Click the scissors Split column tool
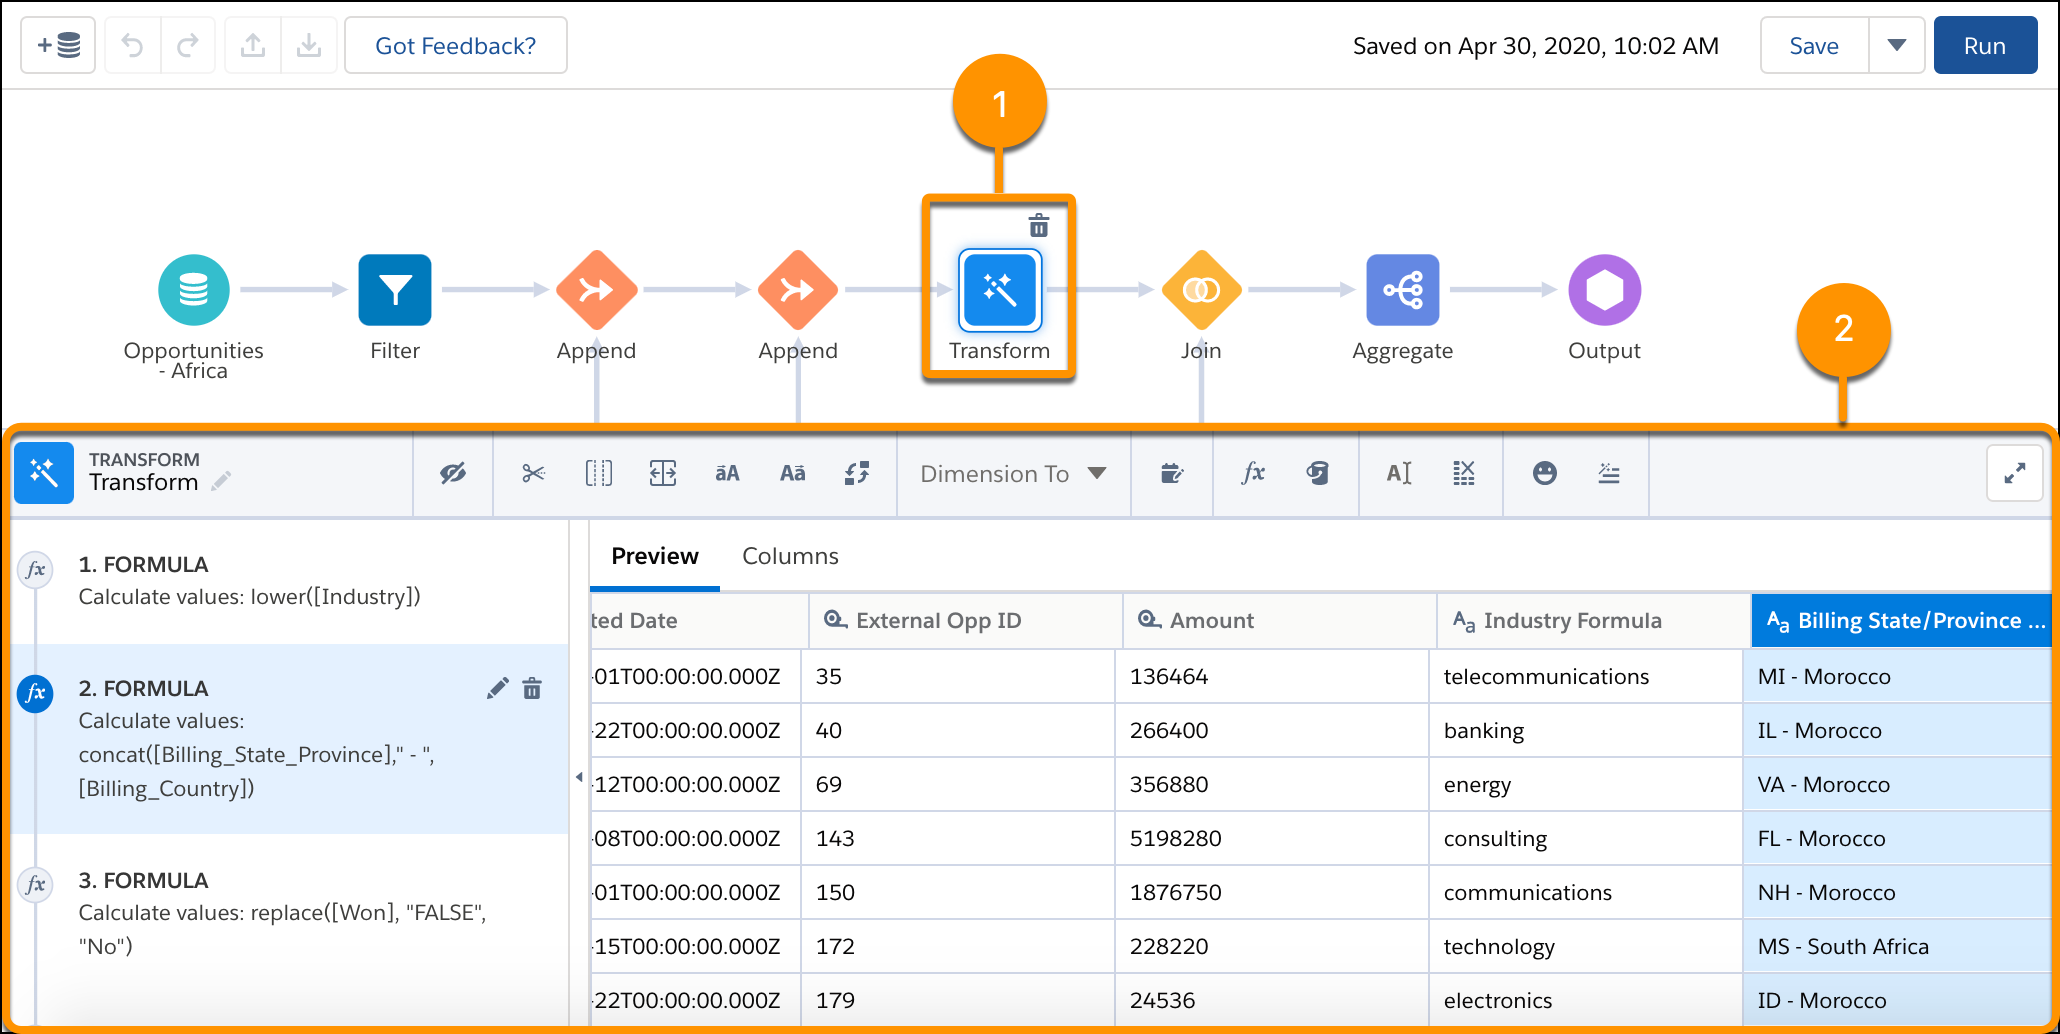This screenshot has width=2060, height=1034. click(x=533, y=473)
